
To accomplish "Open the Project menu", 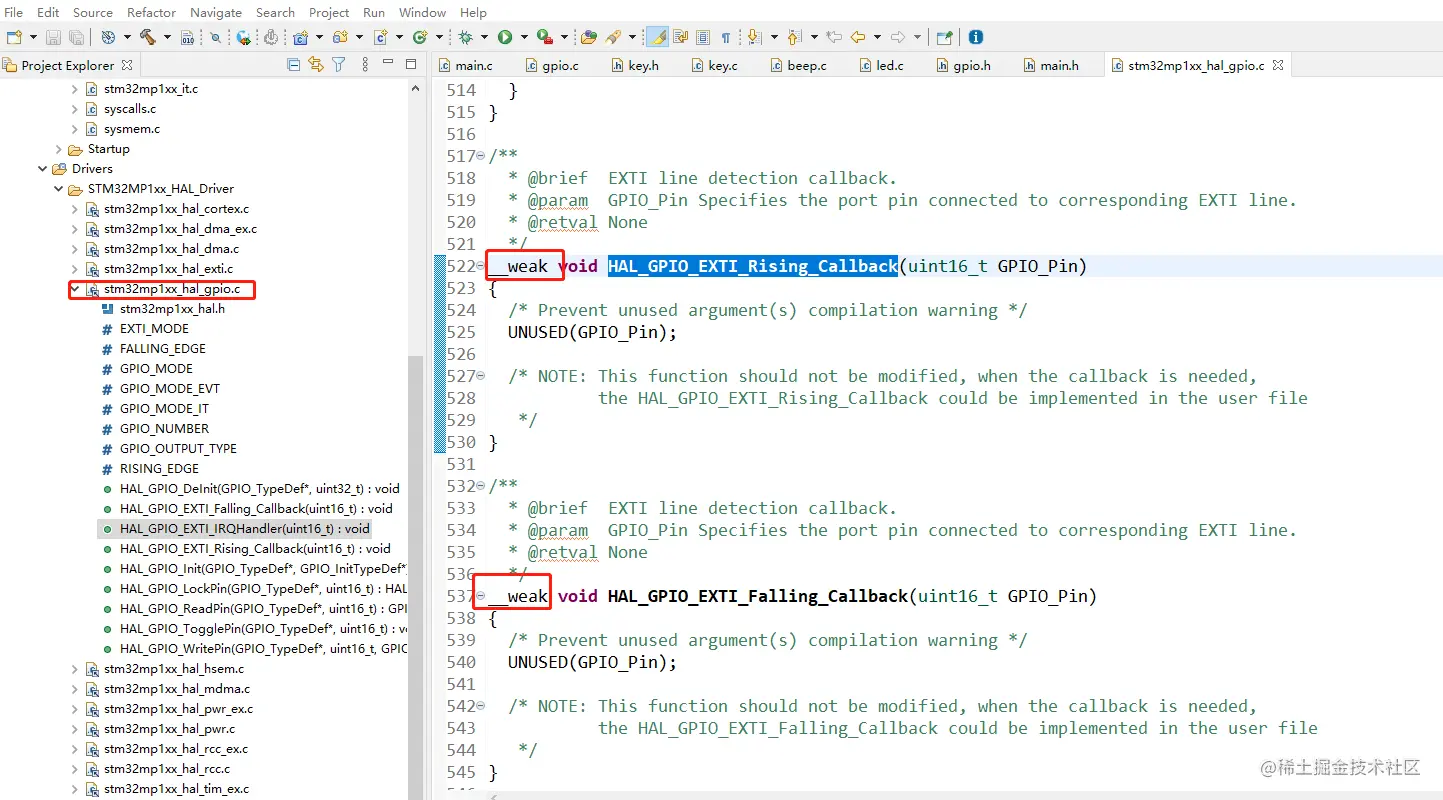I will pyautogui.click(x=329, y=12).
